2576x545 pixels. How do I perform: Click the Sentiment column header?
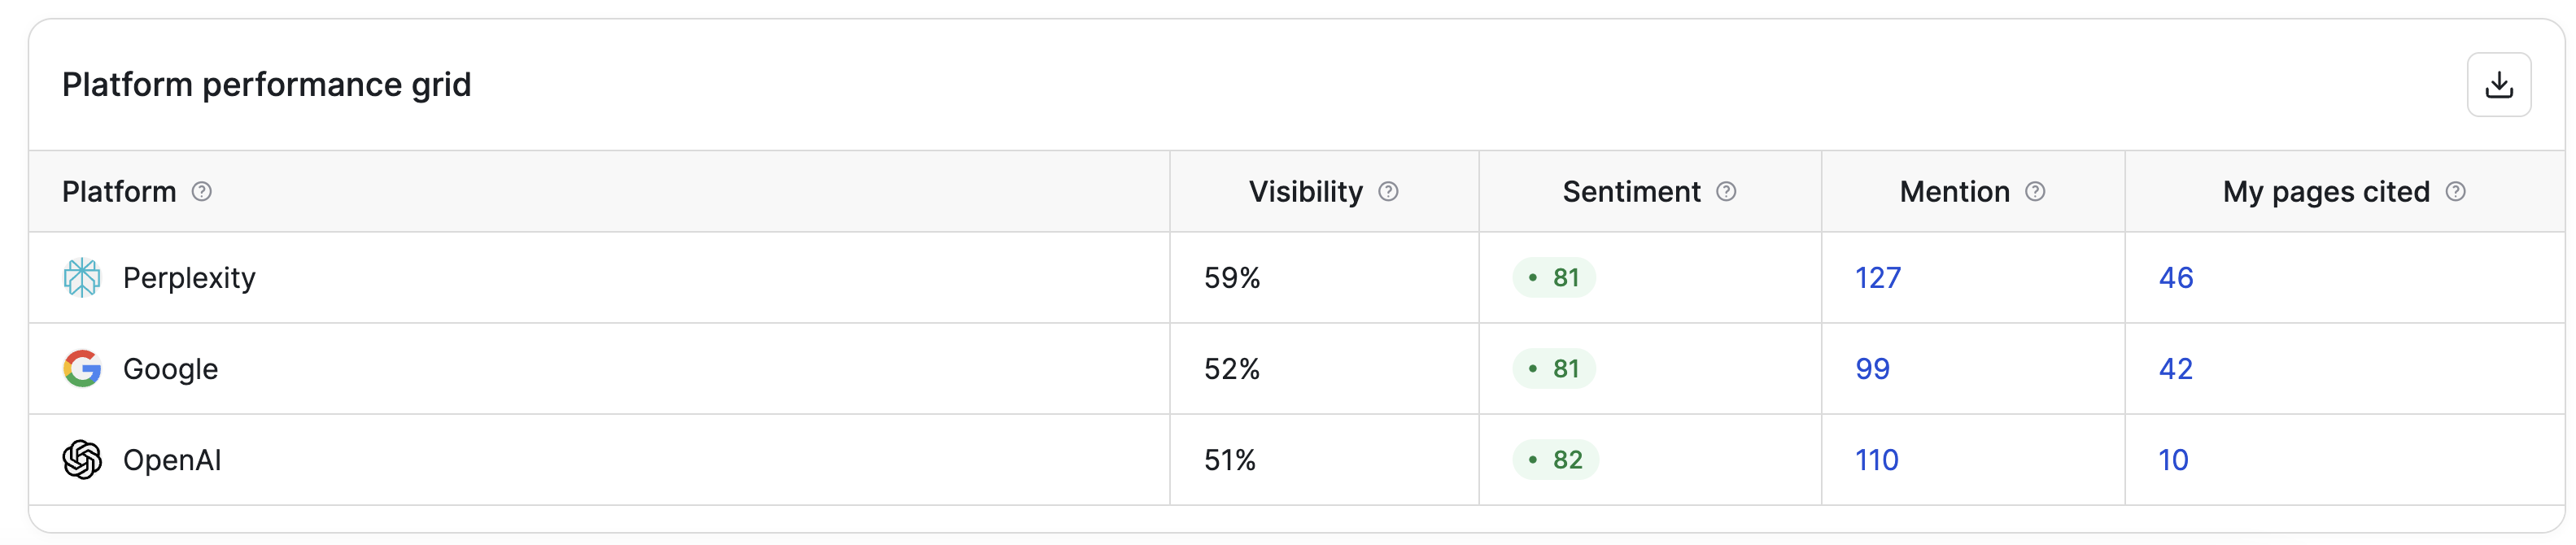[x=1631, y=191]
